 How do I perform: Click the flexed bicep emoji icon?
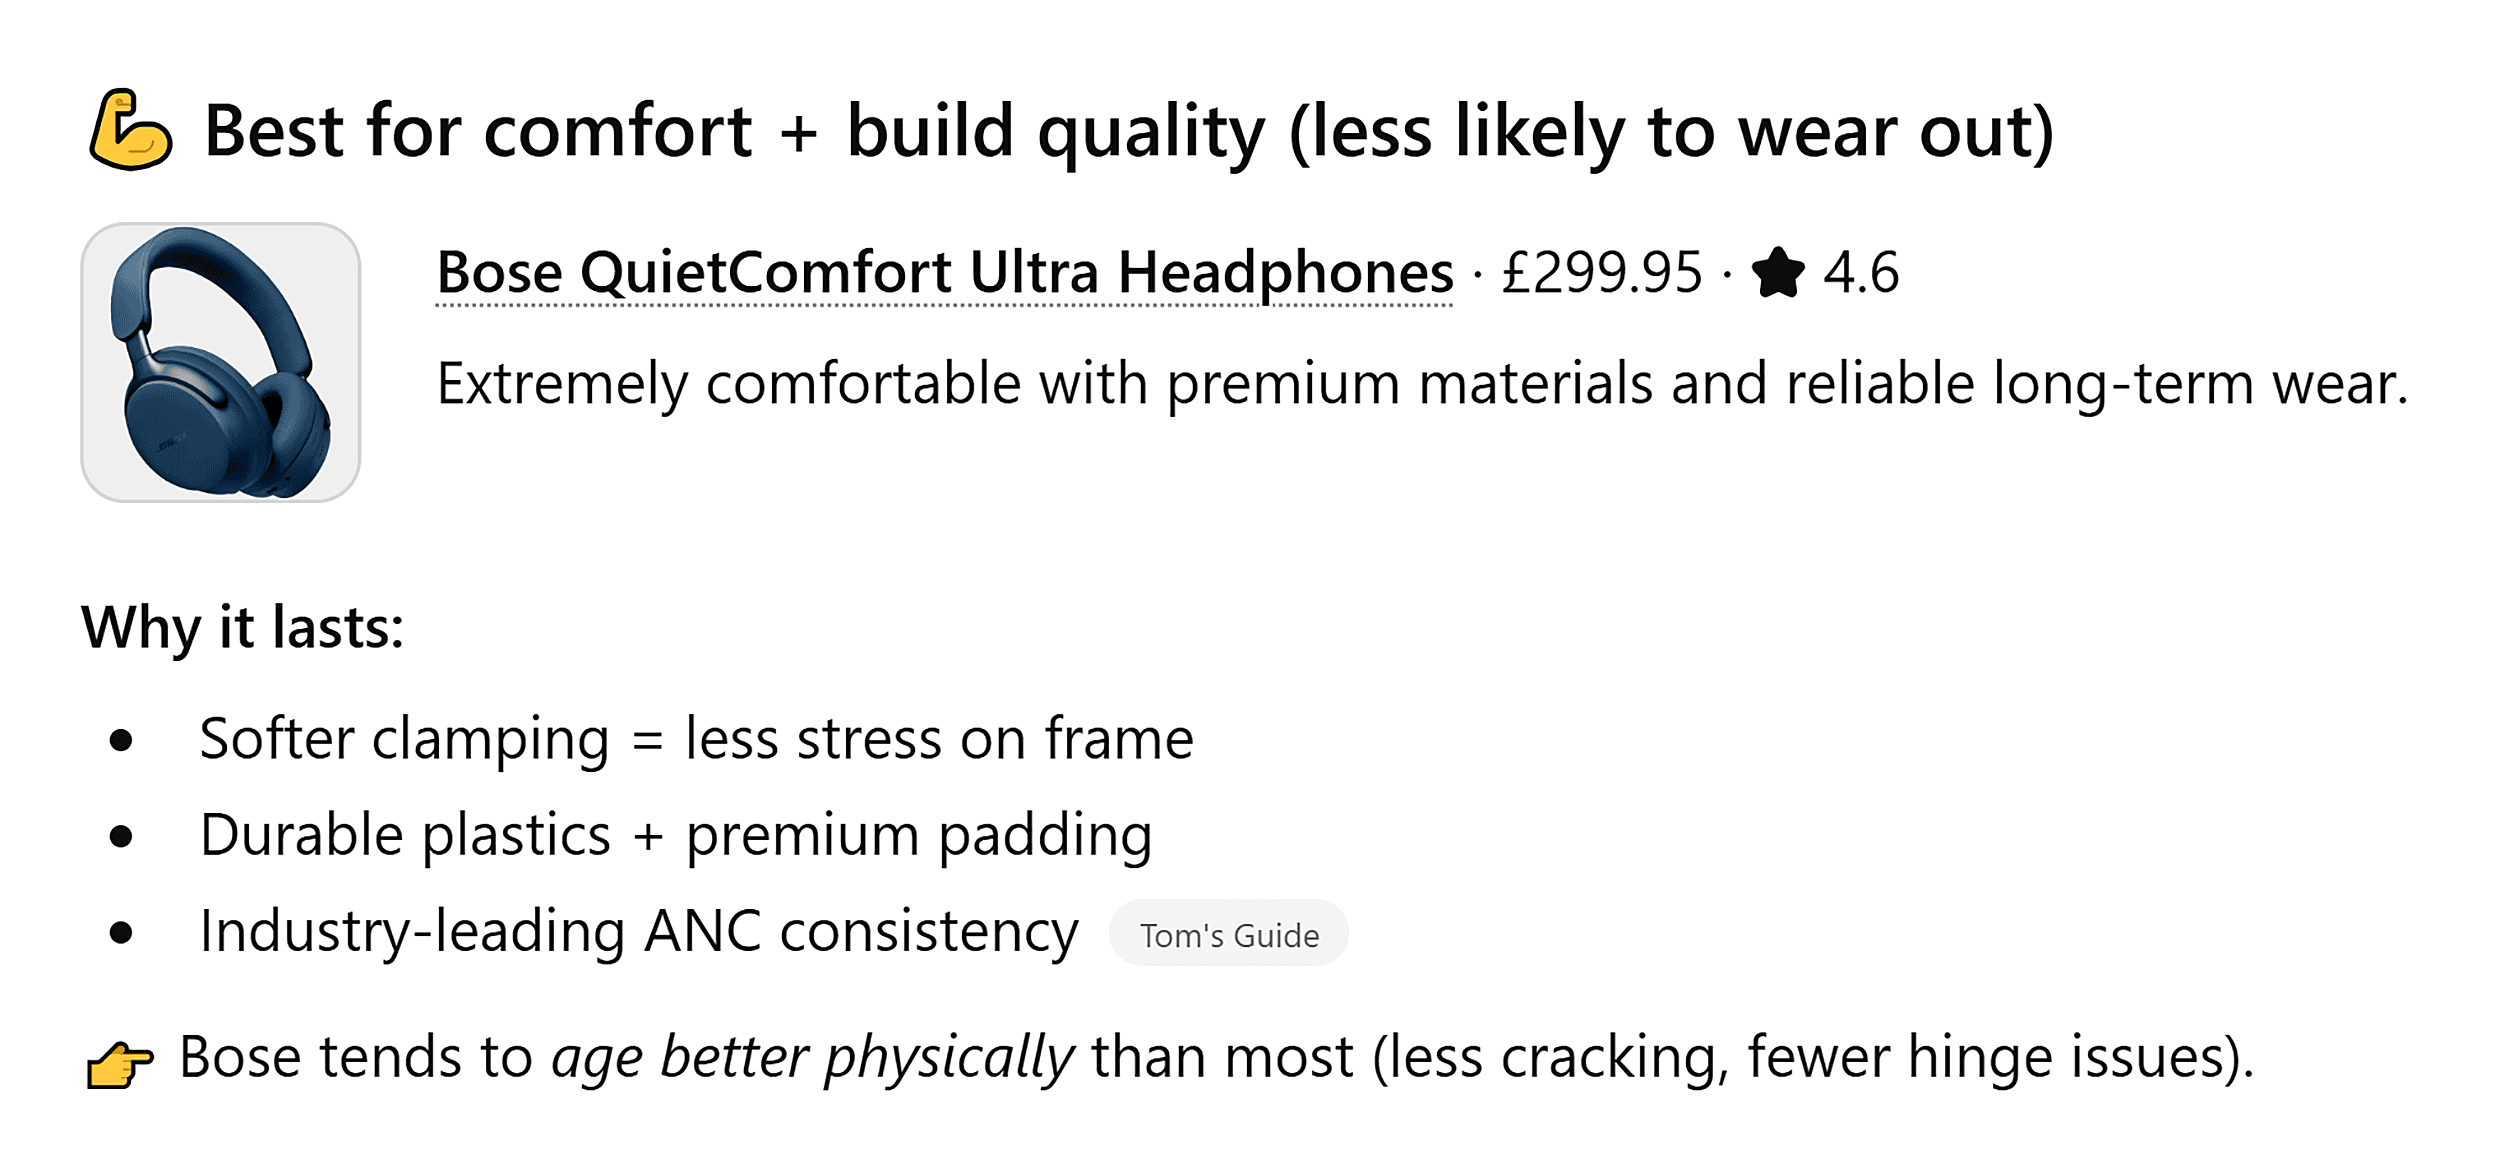pos(131,130)
